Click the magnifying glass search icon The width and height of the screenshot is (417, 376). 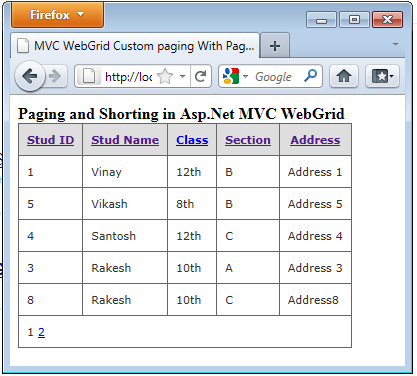pyautogui.click(x=310, y=76)
